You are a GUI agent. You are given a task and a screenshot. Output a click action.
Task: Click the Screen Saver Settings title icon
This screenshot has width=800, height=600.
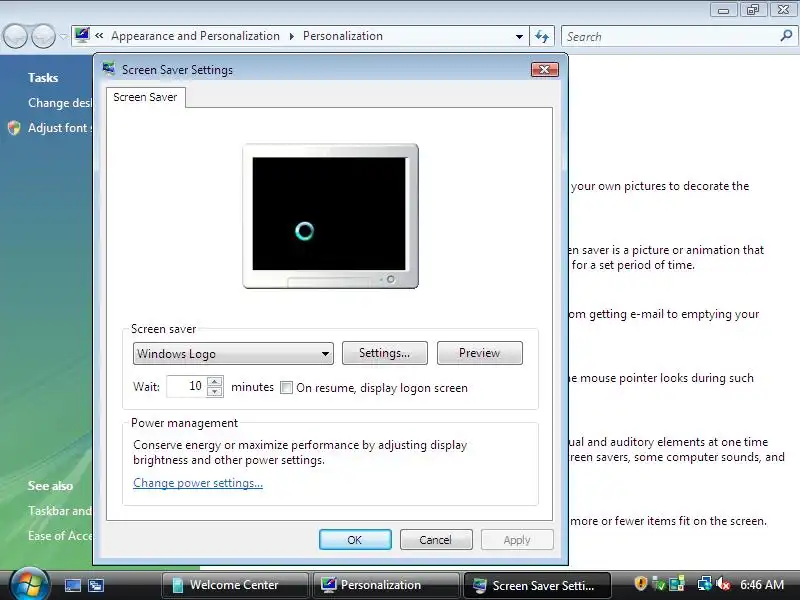(x=109, y=69)
